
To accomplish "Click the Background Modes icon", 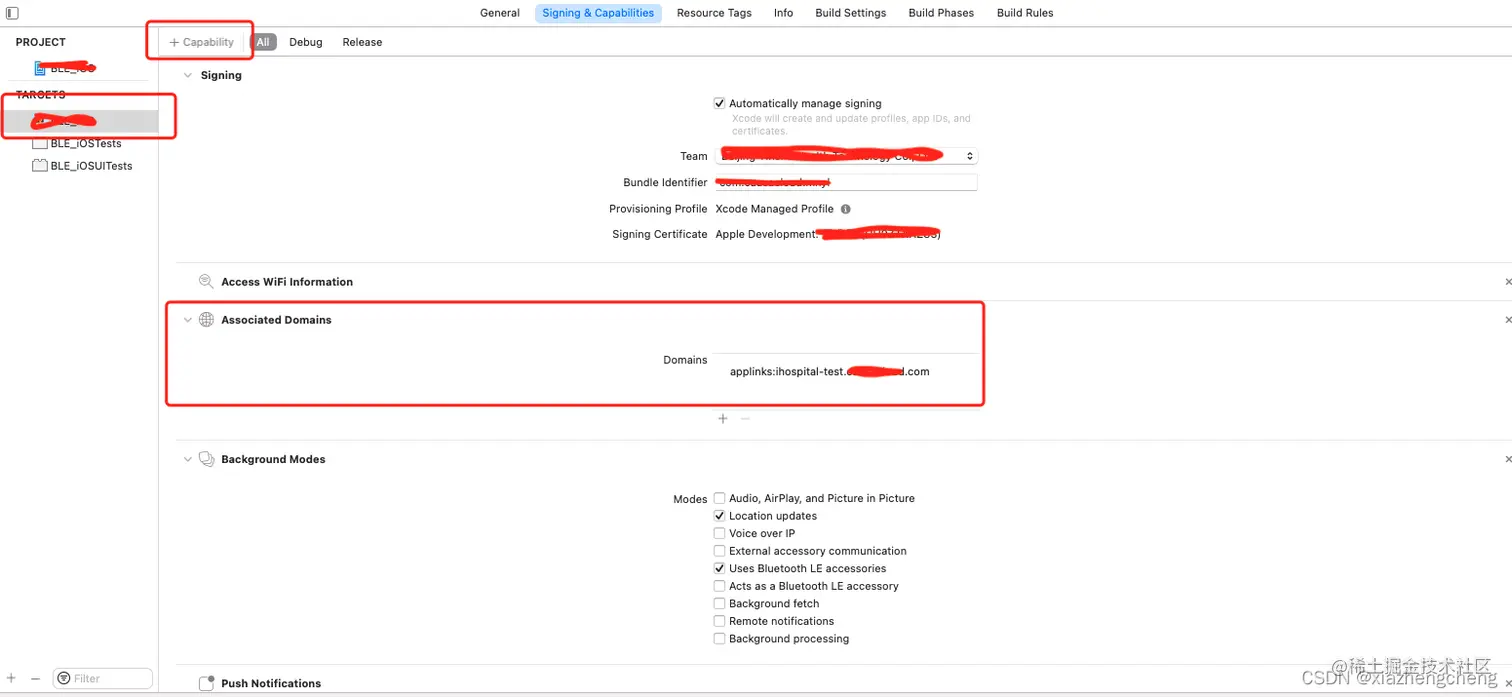I will coord(206,459).
